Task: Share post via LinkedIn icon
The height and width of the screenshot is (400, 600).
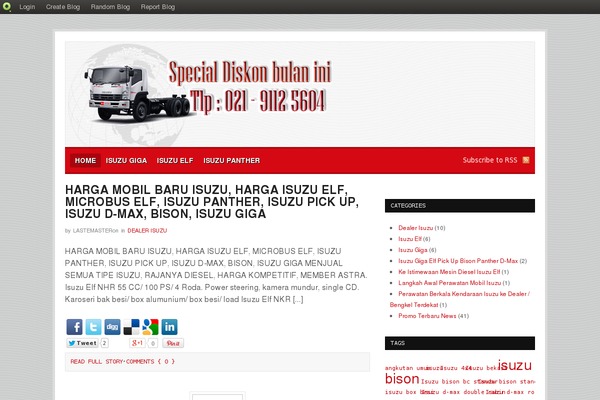Action: point(170,327)
